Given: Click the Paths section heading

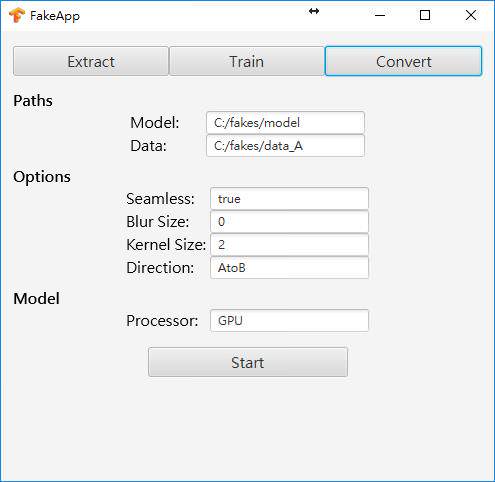Looking at the screenshot, I should coord(33,101).
